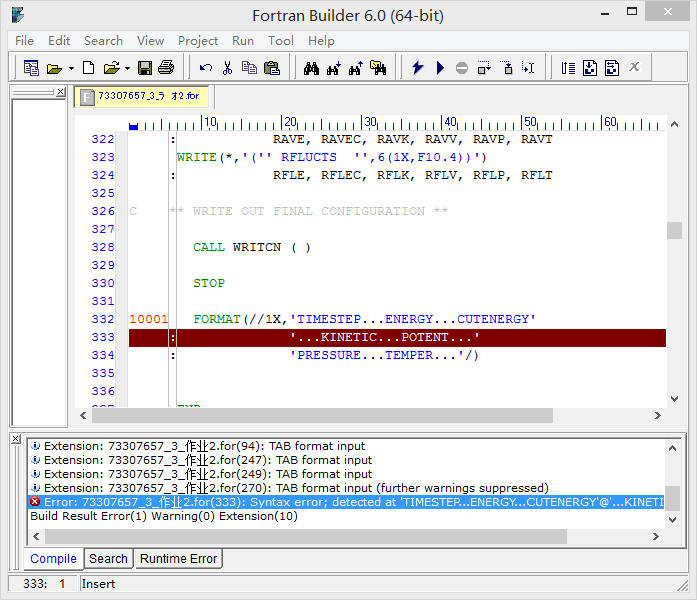Expand the open project dropdown arrow
The height and width of the screenshot is (600, 697).
click(71, 69)
